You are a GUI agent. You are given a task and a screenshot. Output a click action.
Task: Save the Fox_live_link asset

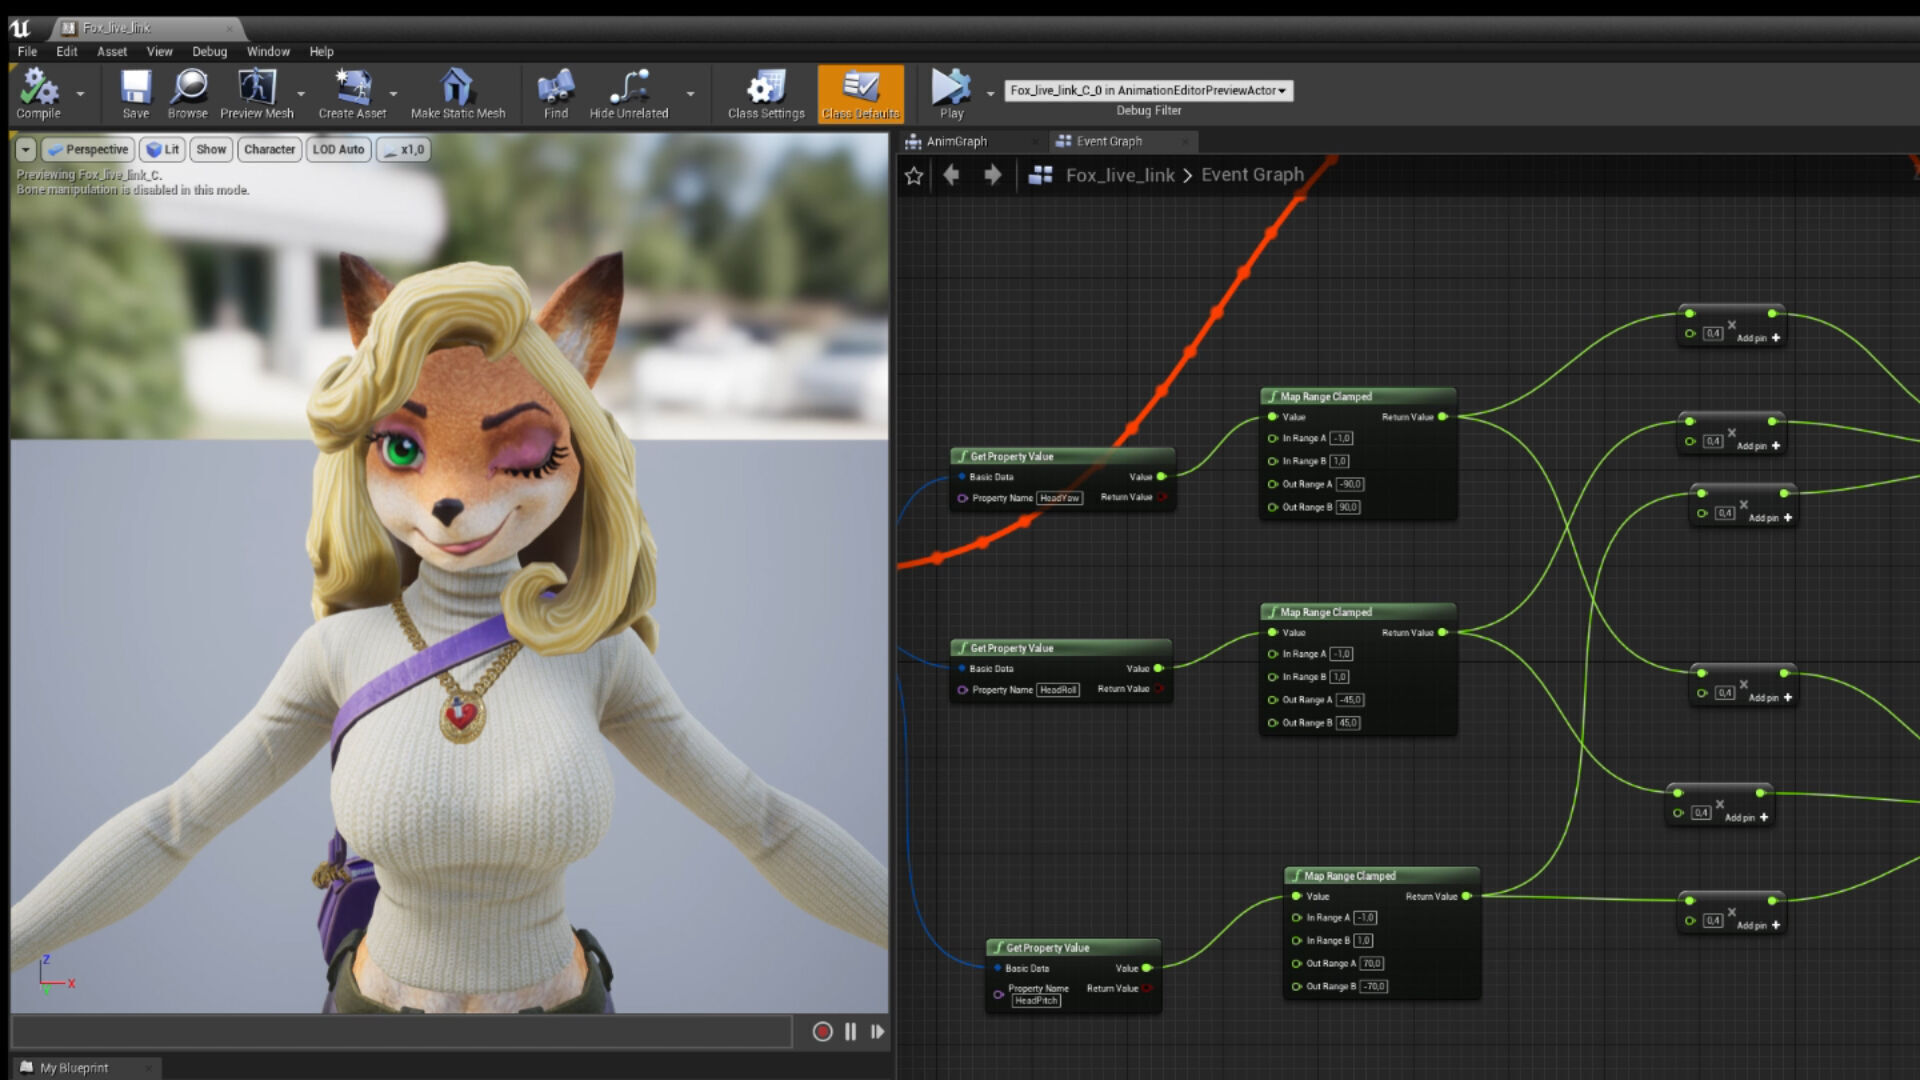point(135,94)
